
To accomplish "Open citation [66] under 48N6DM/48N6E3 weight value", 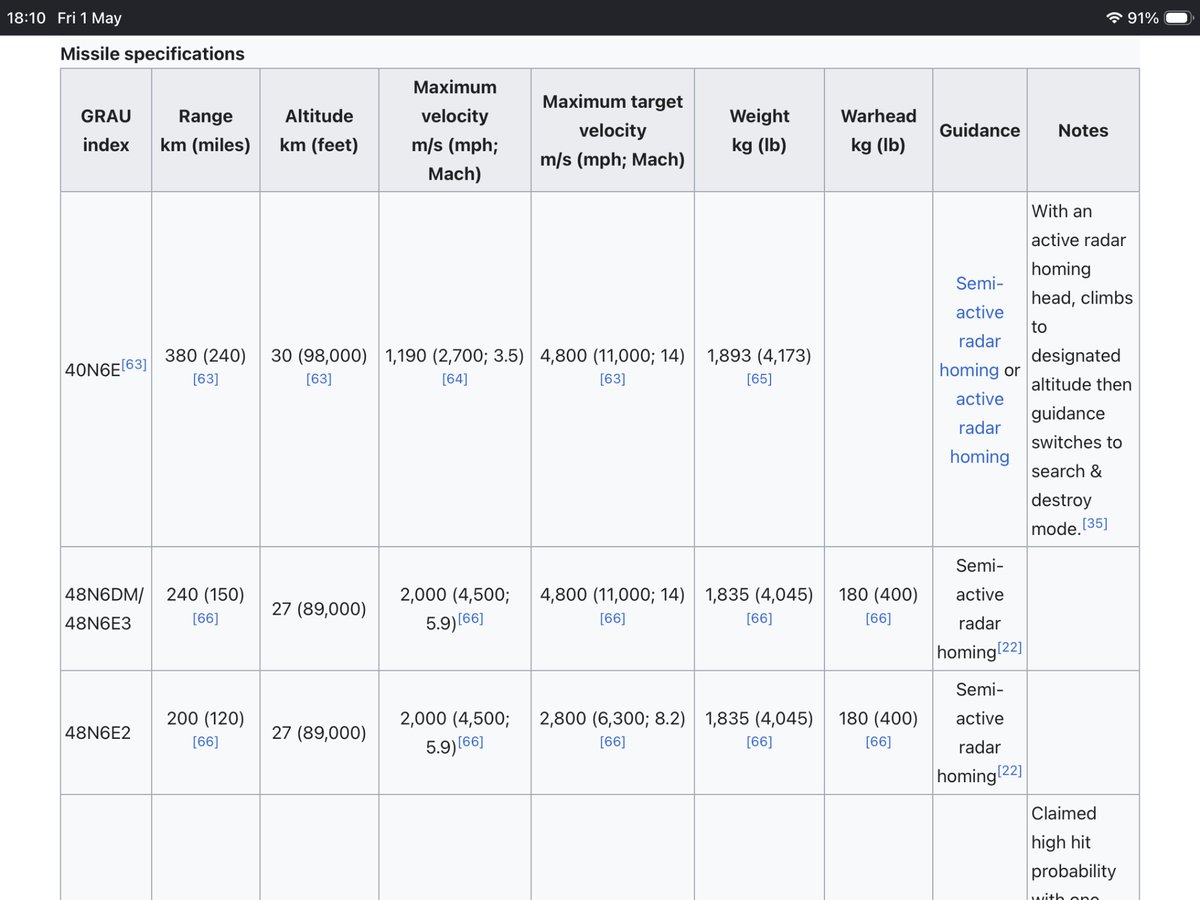I will [x=759, y=618].
